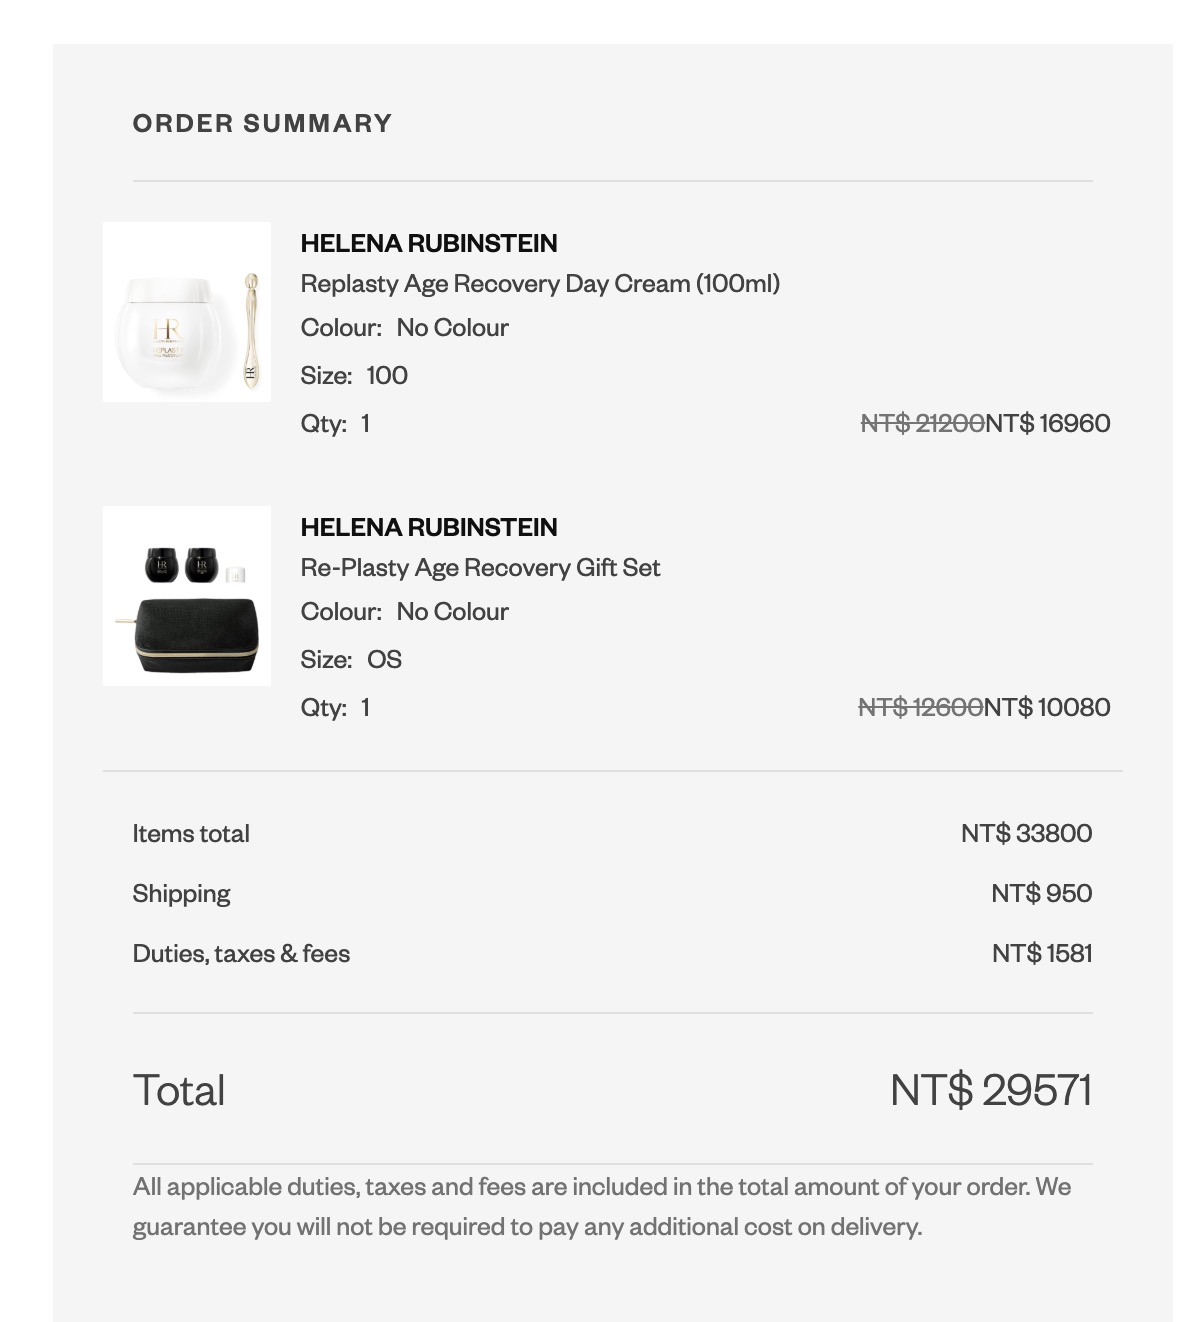Image resolution: width=1202 pixels, height=1322 pixels.
Task: Click Helena Rubinstein brand above Day Cream
Action: point(429,243)
